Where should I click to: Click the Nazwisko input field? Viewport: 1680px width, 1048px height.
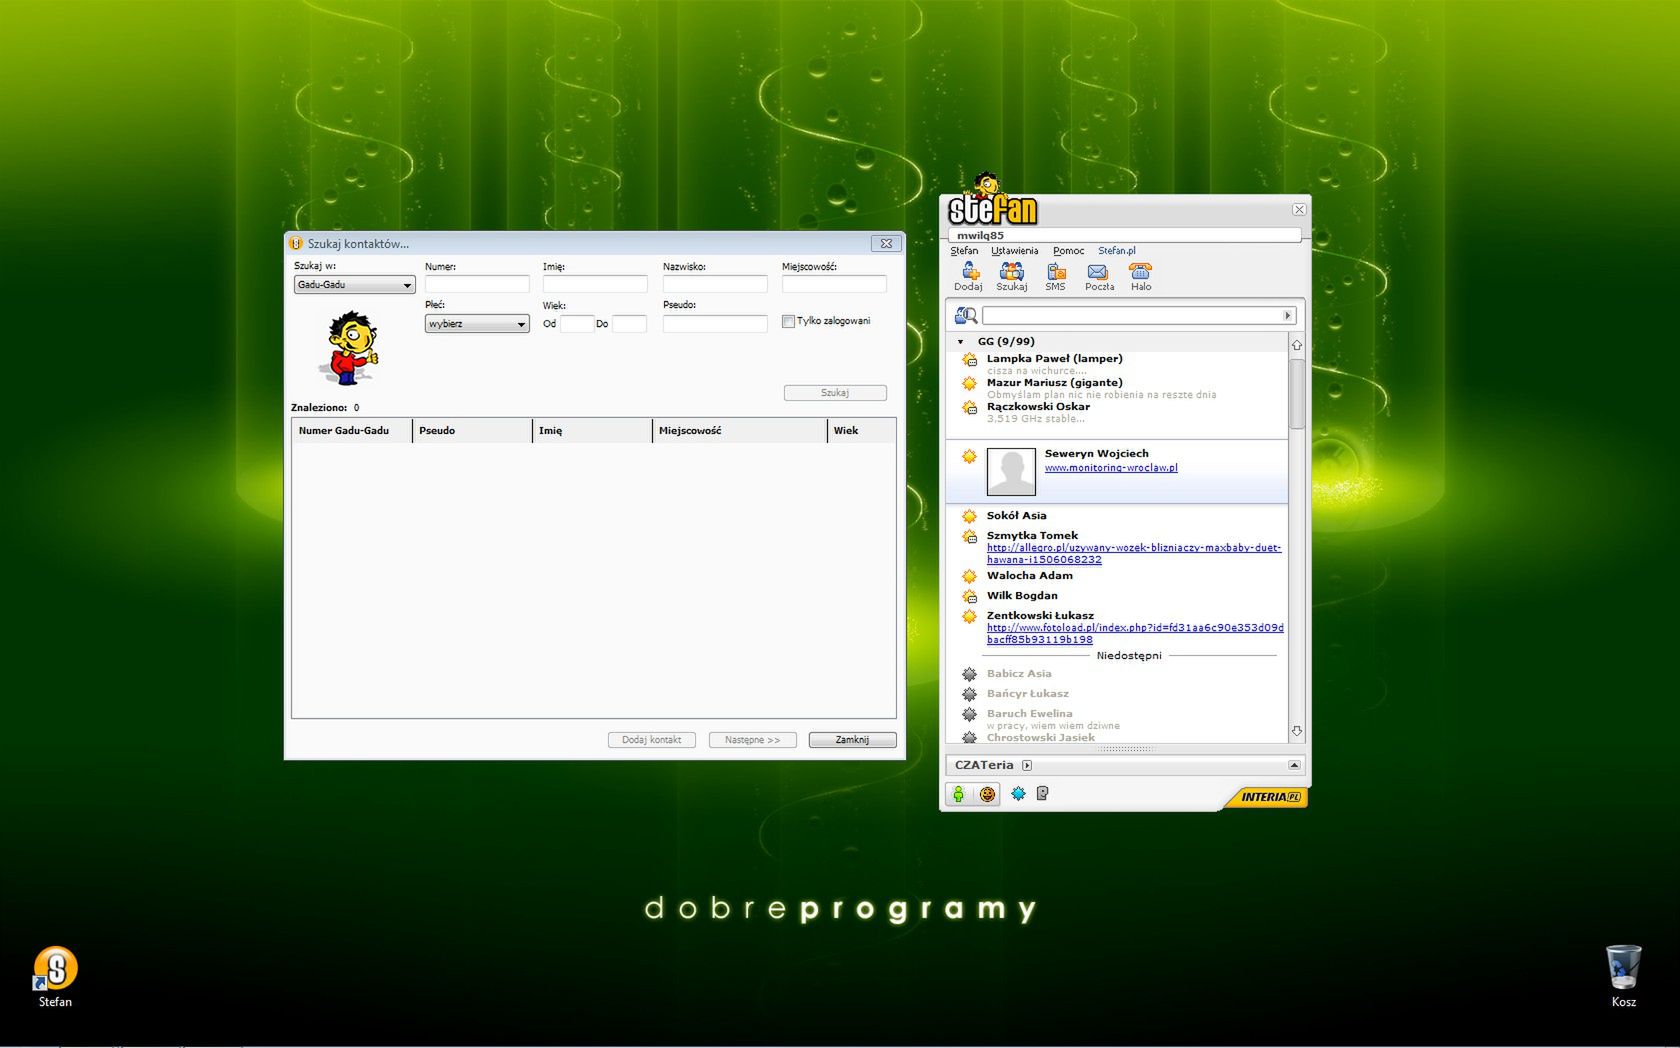click(715, 284)
